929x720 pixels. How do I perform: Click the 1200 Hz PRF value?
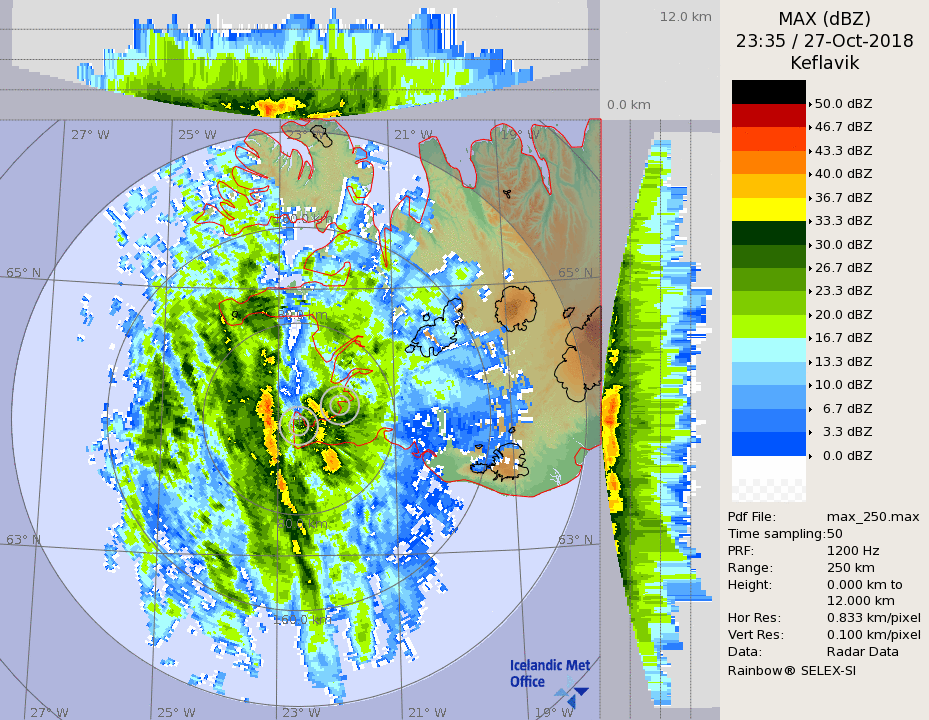[x=853, y=550]
